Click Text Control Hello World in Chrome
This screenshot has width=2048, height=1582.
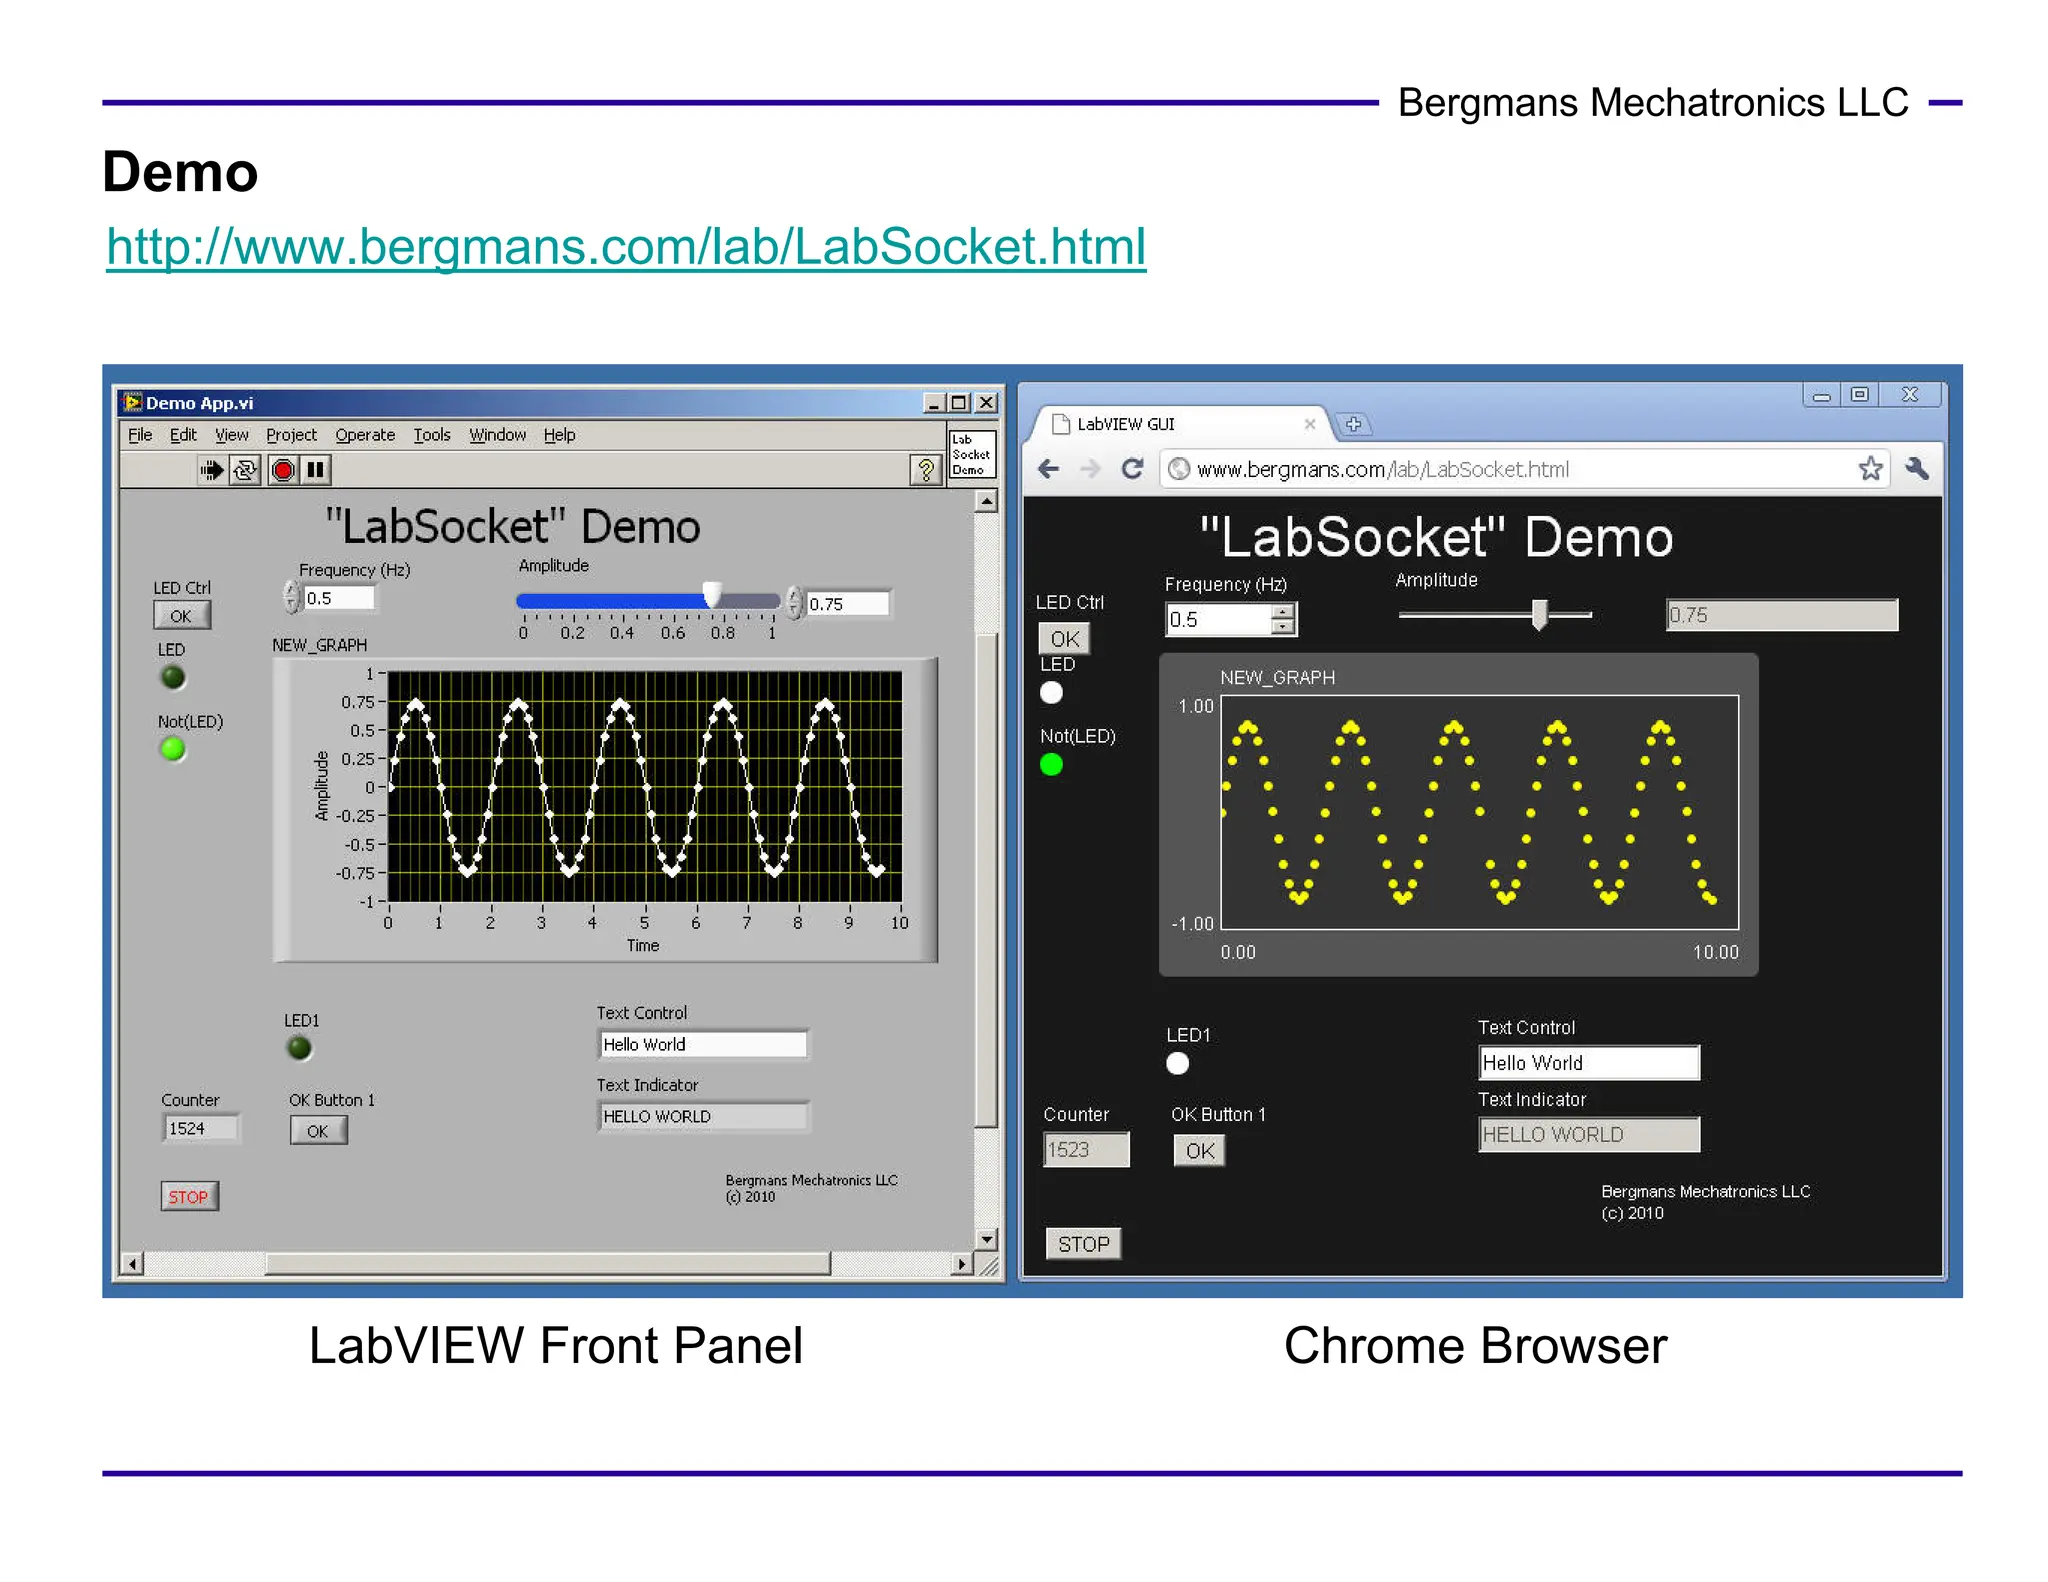[x=1588, y=1062]
